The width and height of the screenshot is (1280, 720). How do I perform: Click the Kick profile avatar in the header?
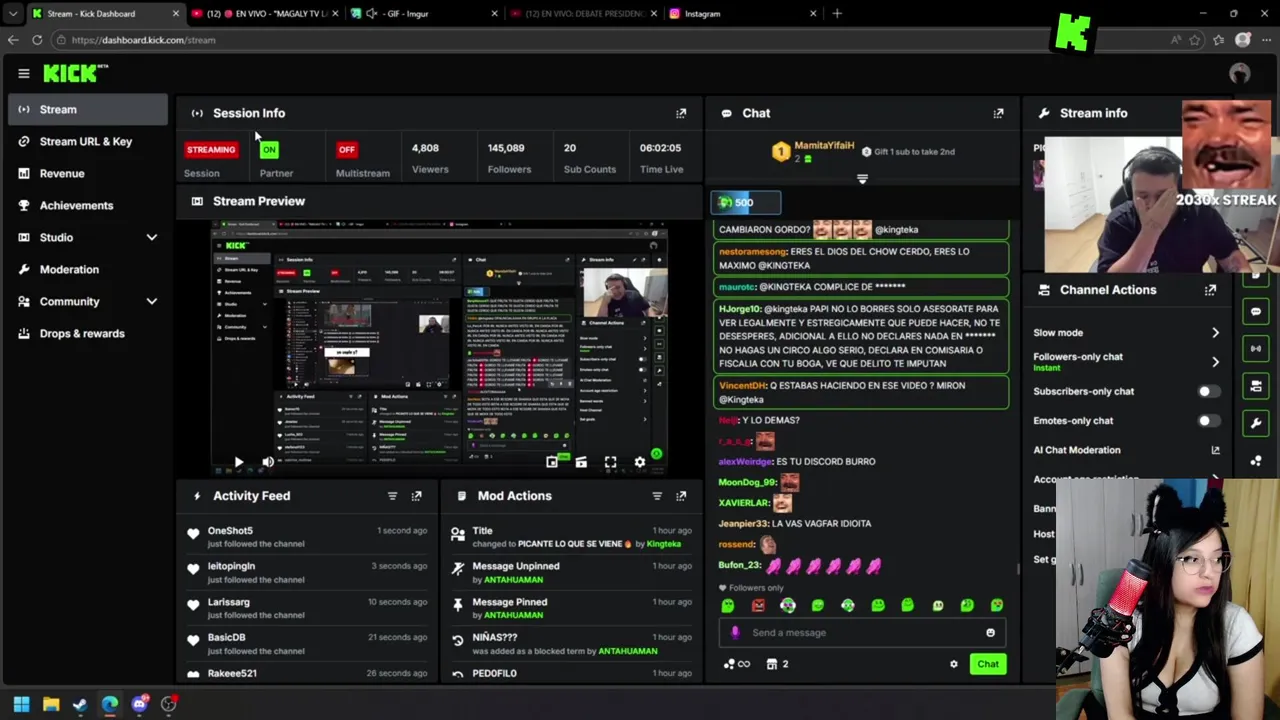point(1240,73)
